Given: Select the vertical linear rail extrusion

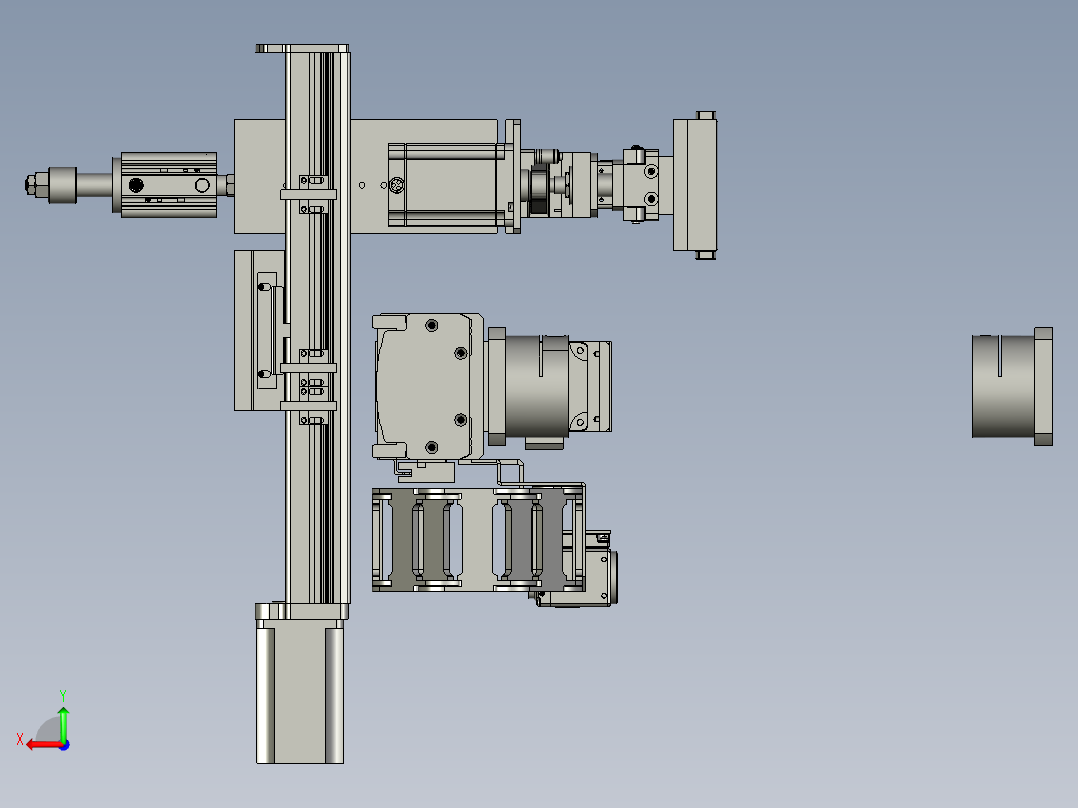Looking at the screenshot, I should pos(318,327).
